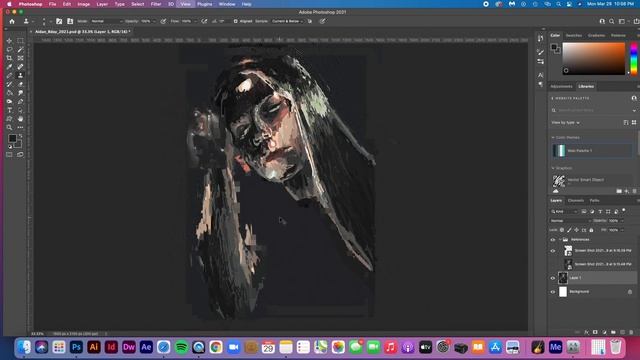Viewport: 640px width, 360px height.
Task: Toggle Lock all padlock icon
Action: click(591, 230)
